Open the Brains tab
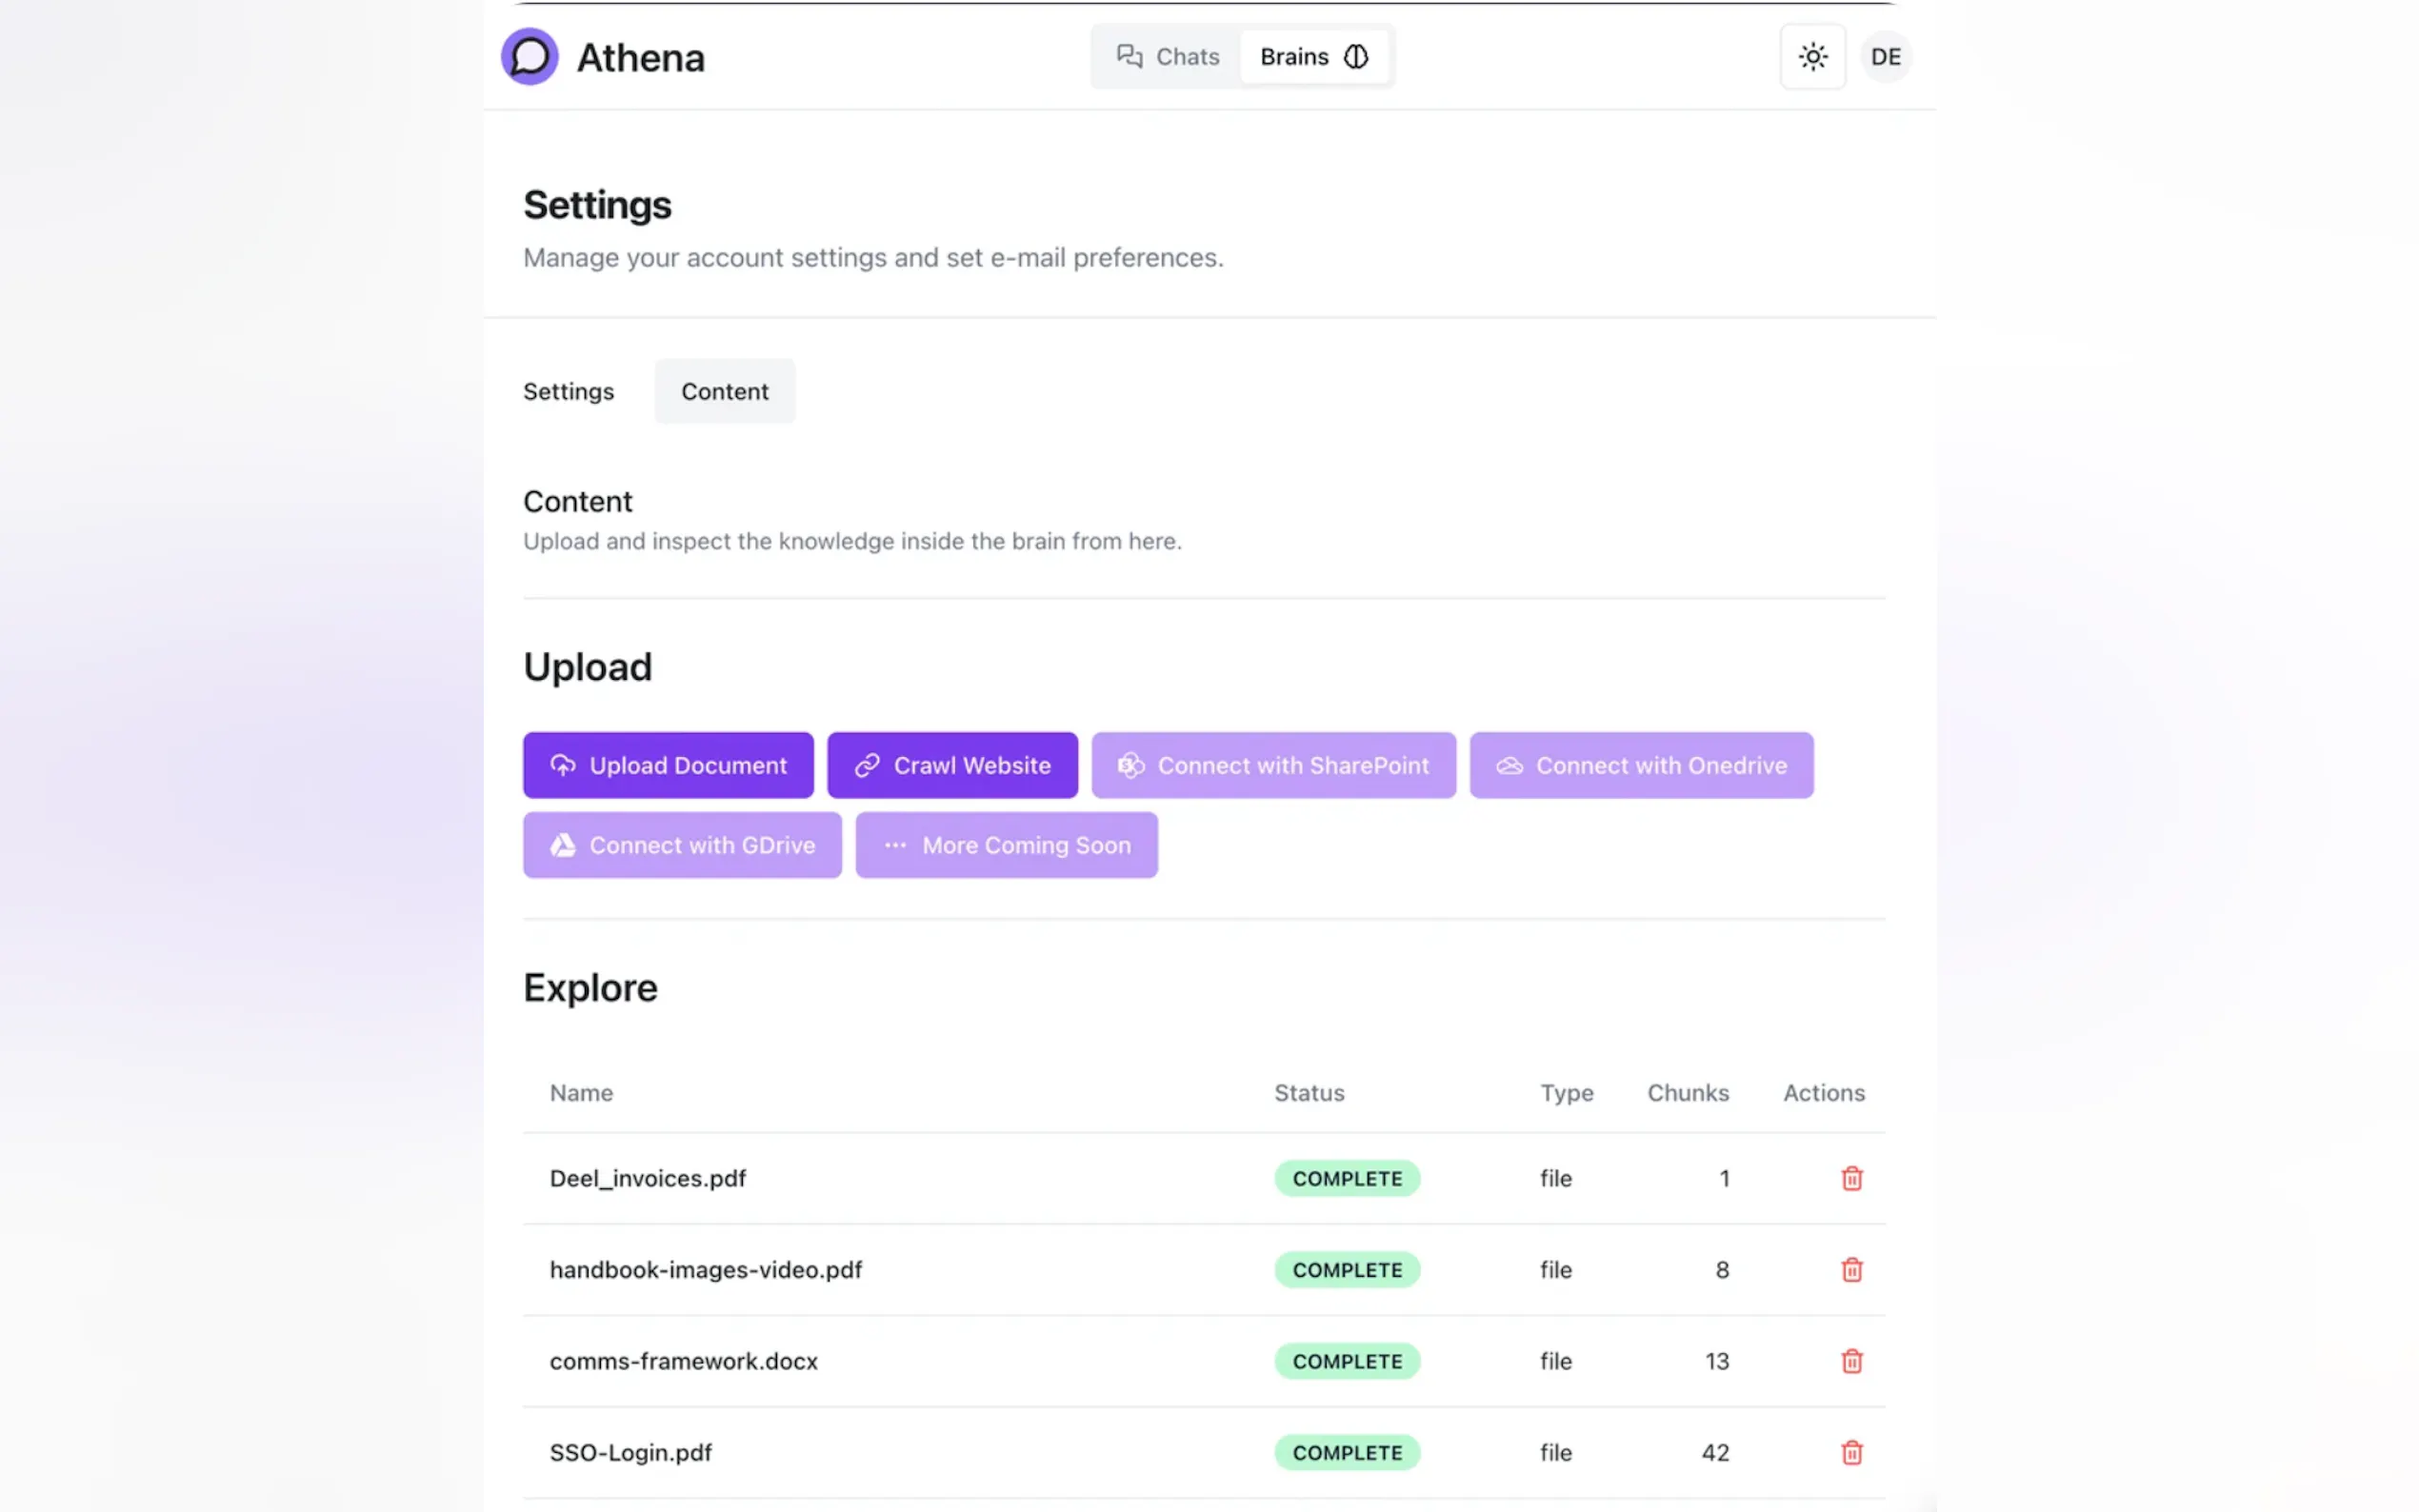Viewport: 2419px width, 1512px height. [x=1313, y=57]
